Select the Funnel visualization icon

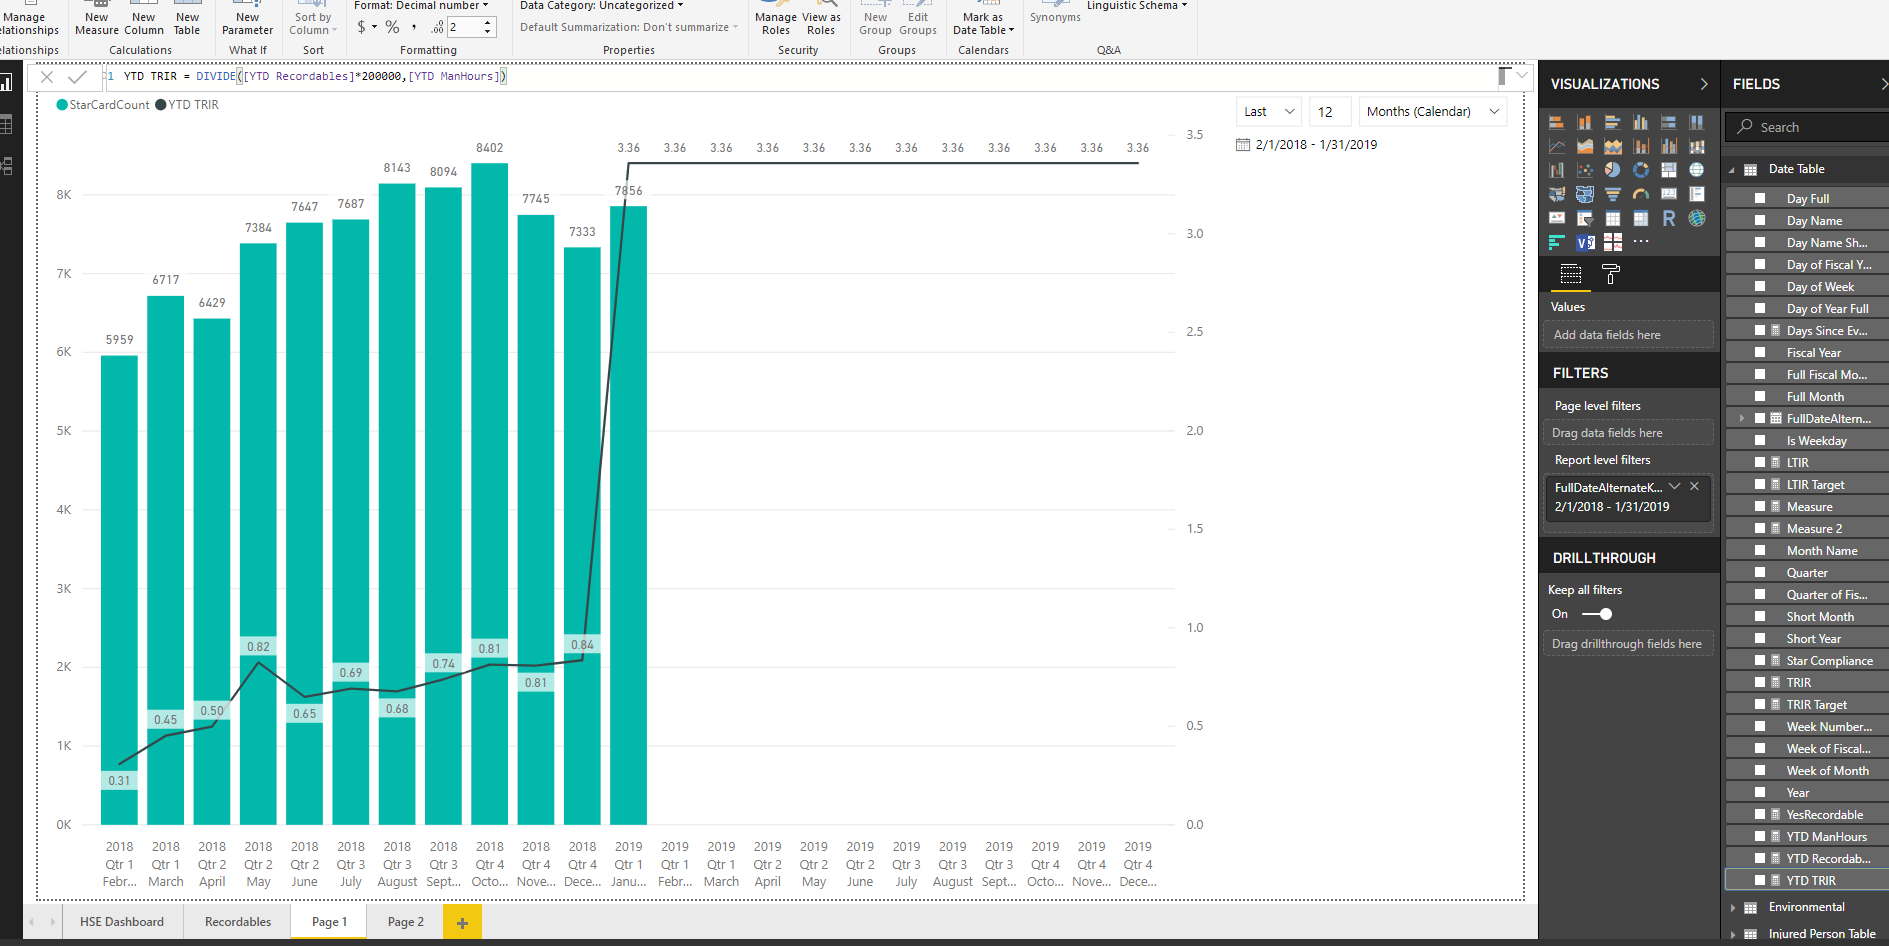point(1612,194)
